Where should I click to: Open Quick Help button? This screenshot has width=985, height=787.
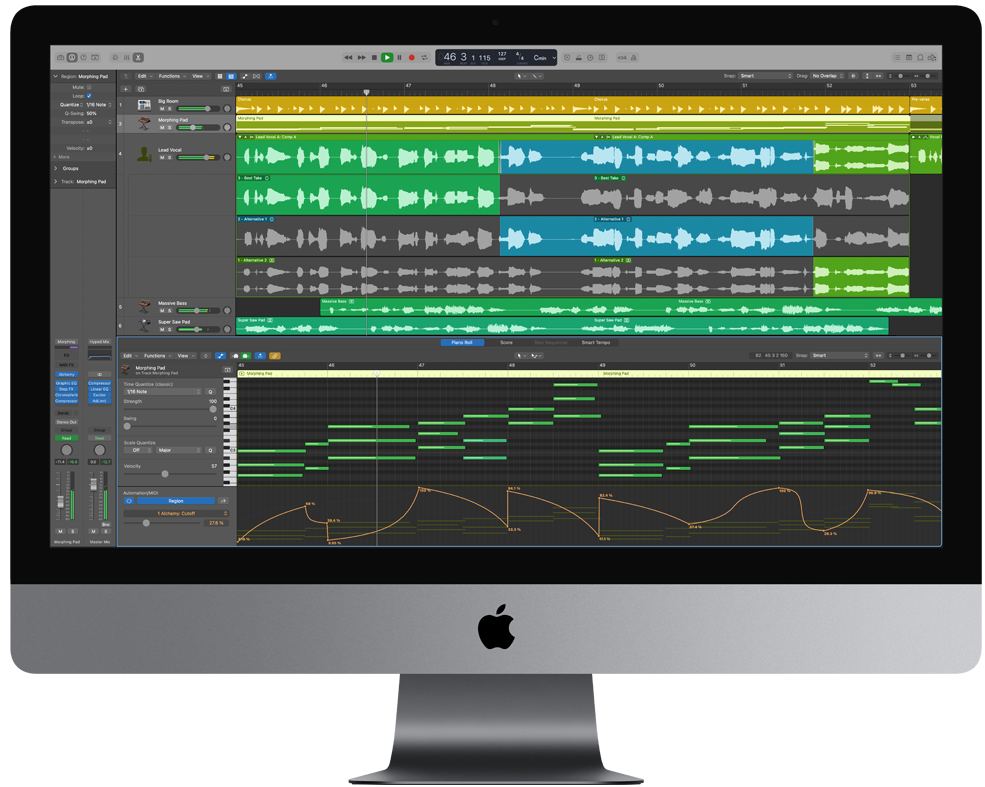point(84,58)
